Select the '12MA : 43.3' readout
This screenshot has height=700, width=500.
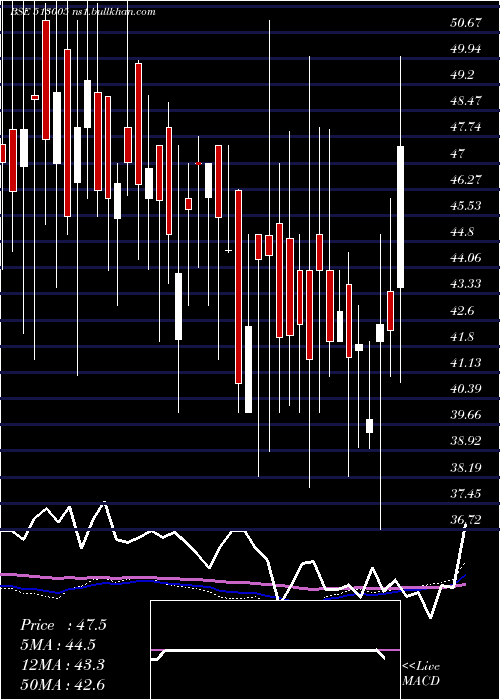(x=62, y=665)
